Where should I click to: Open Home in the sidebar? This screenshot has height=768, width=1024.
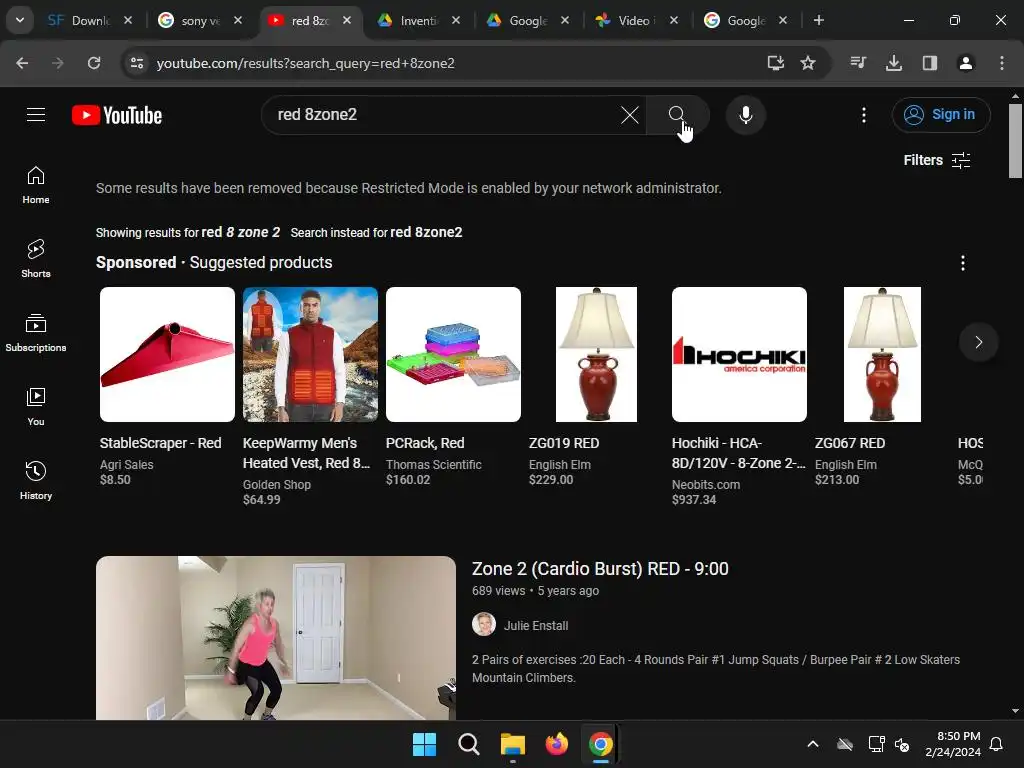36,185
